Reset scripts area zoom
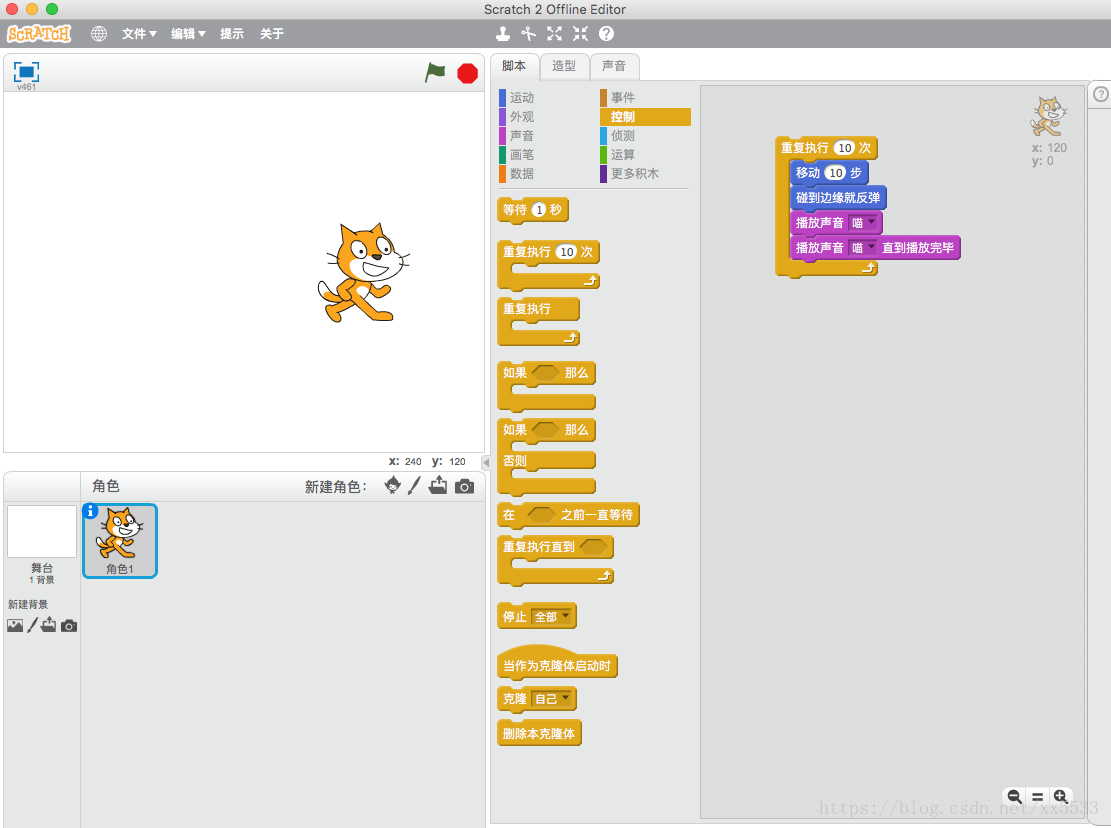The image size is (1111, 828). [1037, 796]
